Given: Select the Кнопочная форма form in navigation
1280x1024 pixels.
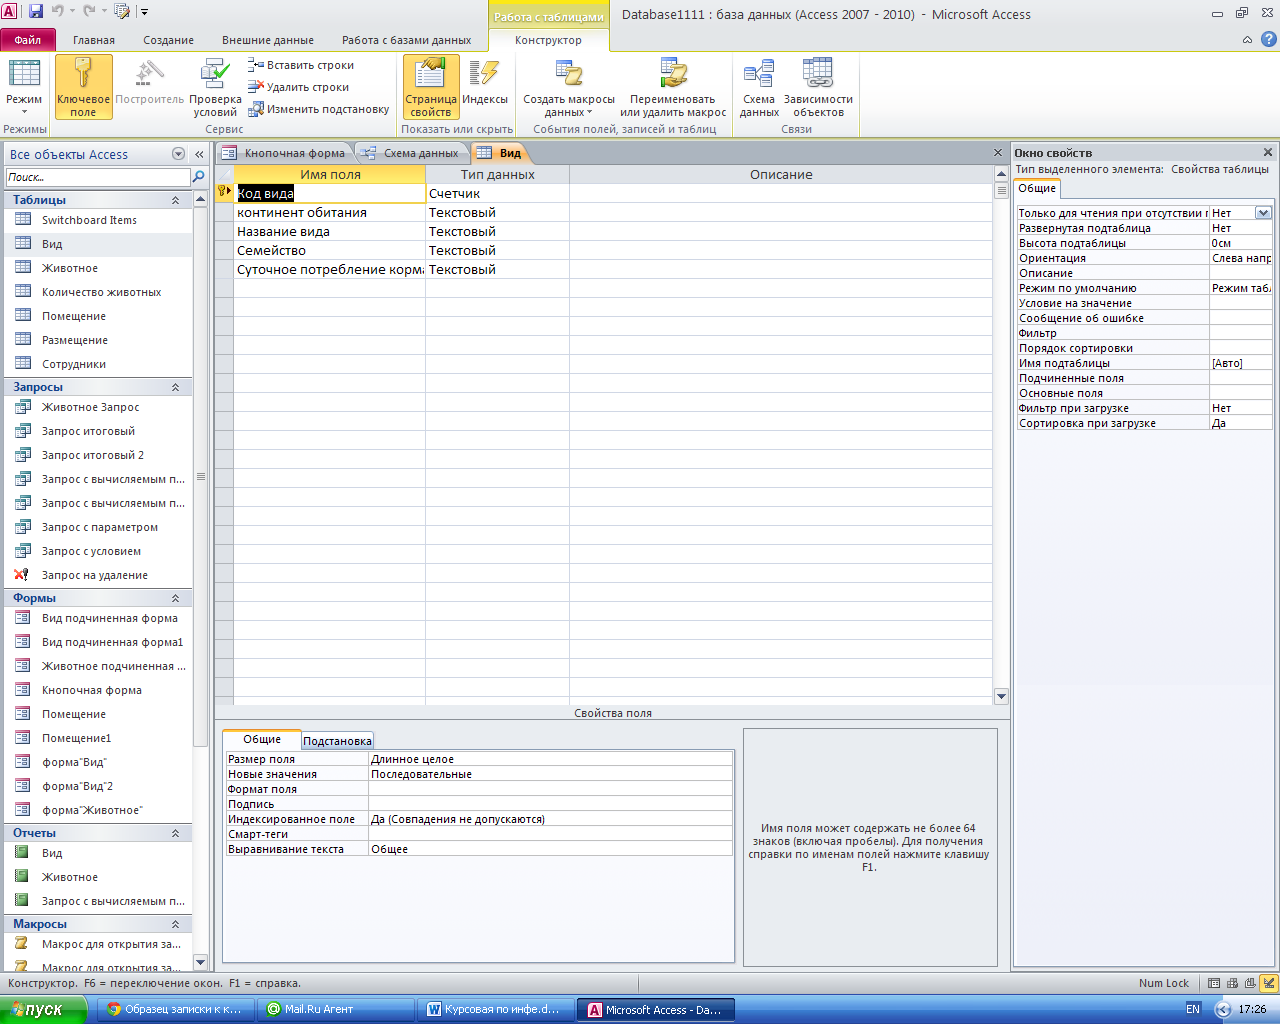Looking at the screenshot, I should [x=98, y=690].
